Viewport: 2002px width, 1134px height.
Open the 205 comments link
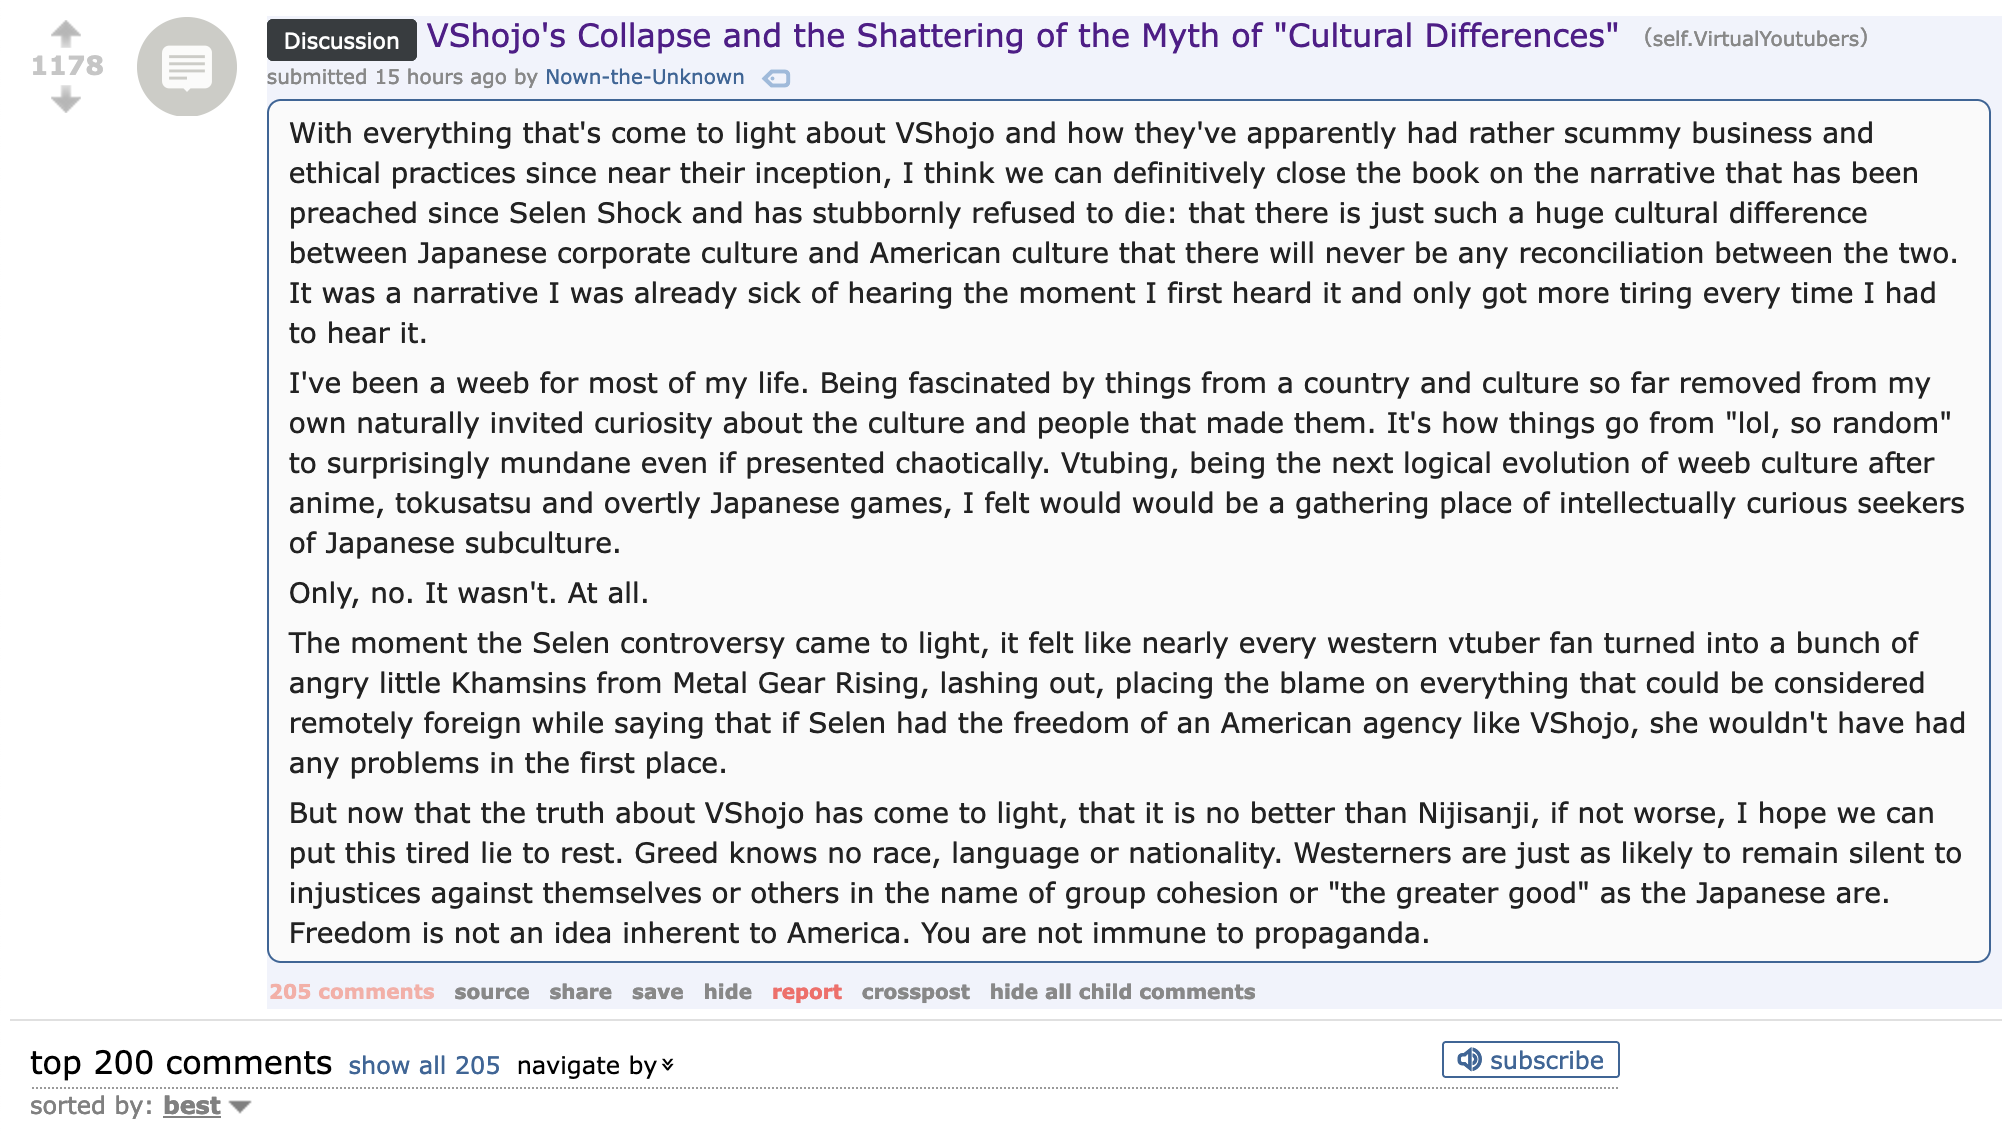pos(352,992)
